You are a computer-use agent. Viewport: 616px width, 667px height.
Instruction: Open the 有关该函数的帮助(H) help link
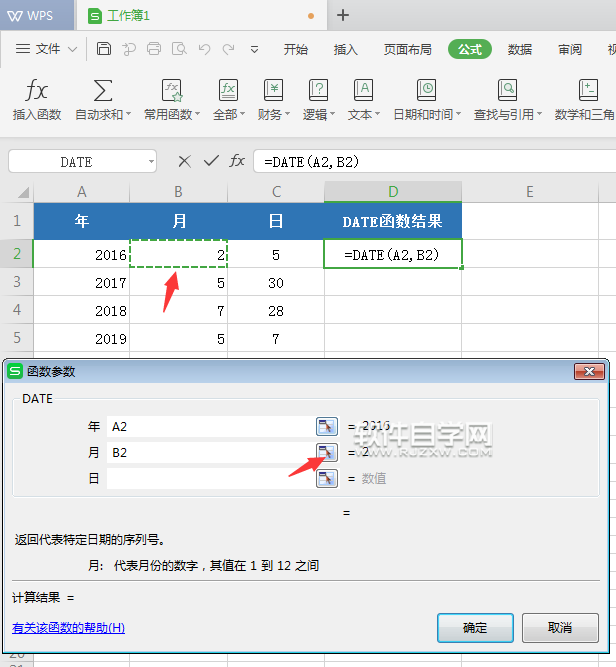pos(68,627)
